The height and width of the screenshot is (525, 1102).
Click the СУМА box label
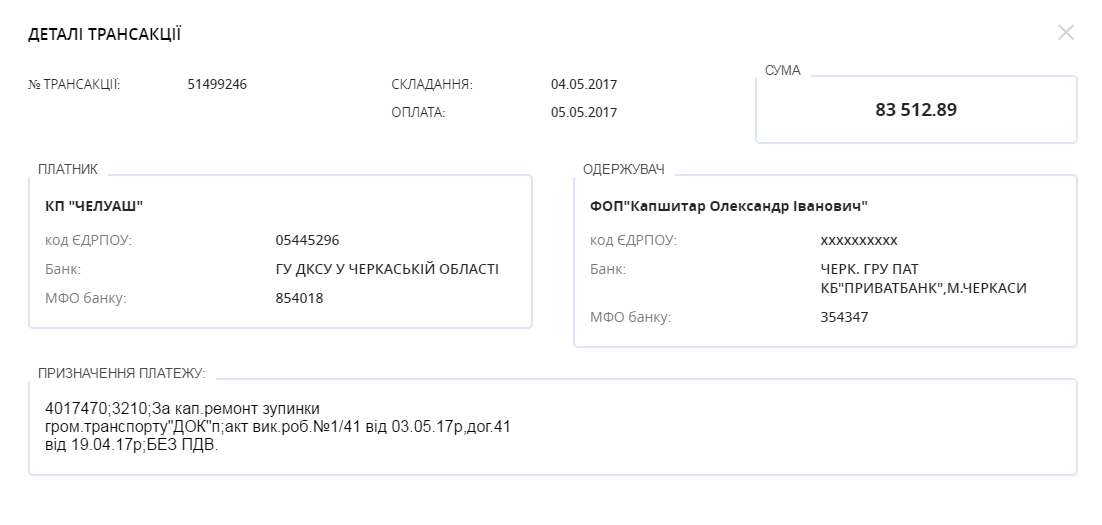point(782,70)
